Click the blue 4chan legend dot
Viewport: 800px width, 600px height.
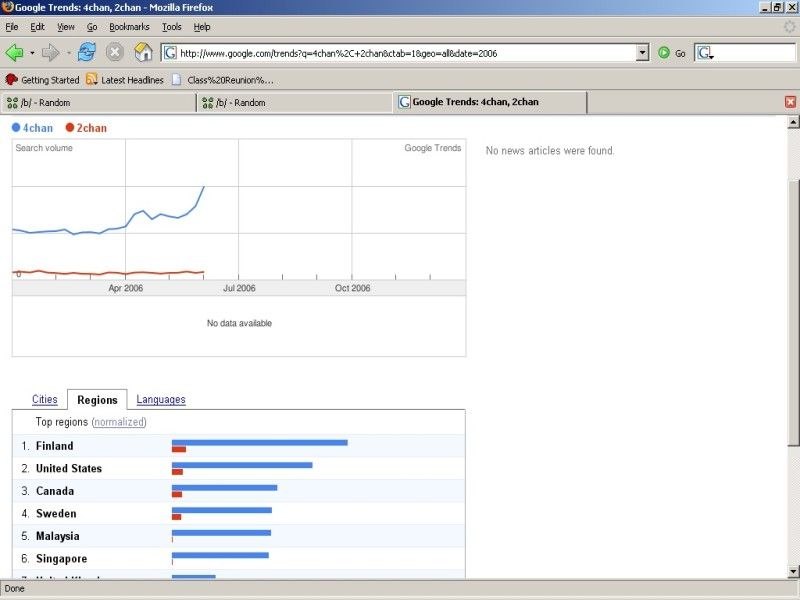(16, 128)
